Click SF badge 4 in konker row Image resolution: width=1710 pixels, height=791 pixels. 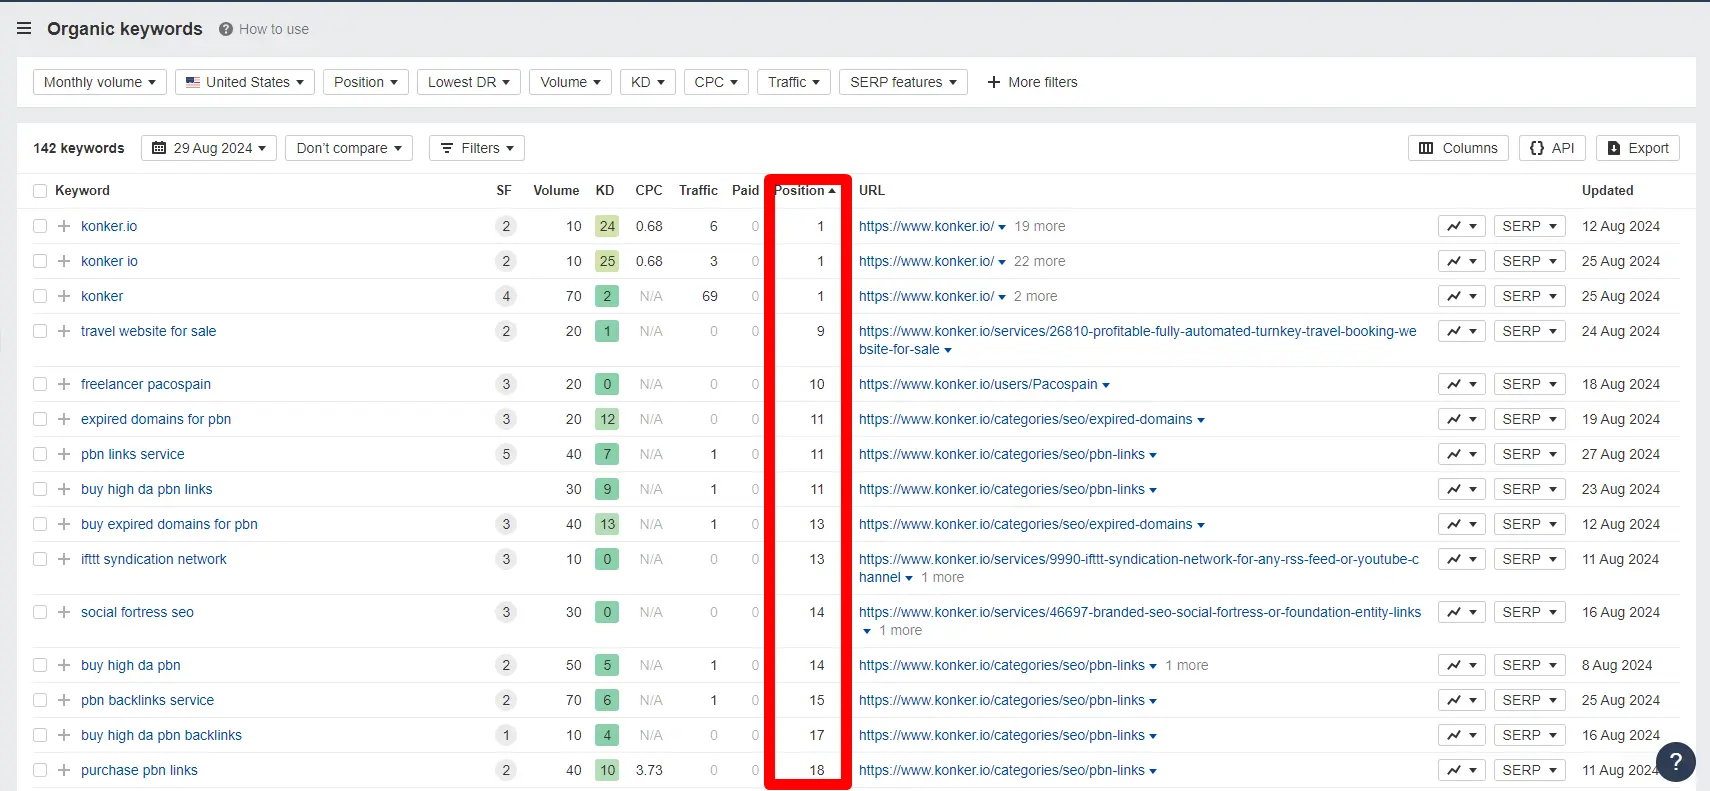[506, 296]
